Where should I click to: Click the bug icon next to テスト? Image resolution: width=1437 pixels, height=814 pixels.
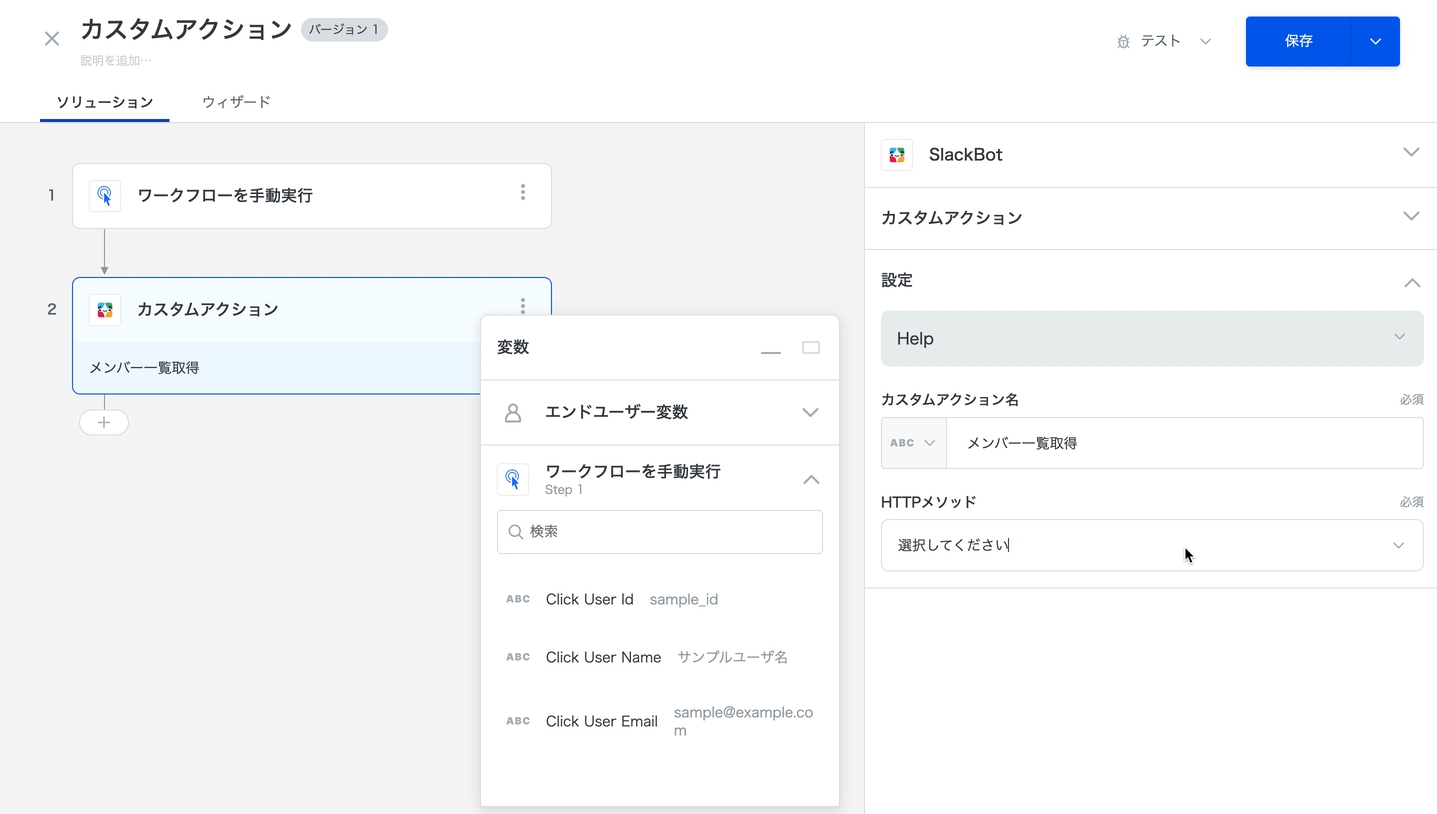pyautogui.click(x=1123, y=42)
